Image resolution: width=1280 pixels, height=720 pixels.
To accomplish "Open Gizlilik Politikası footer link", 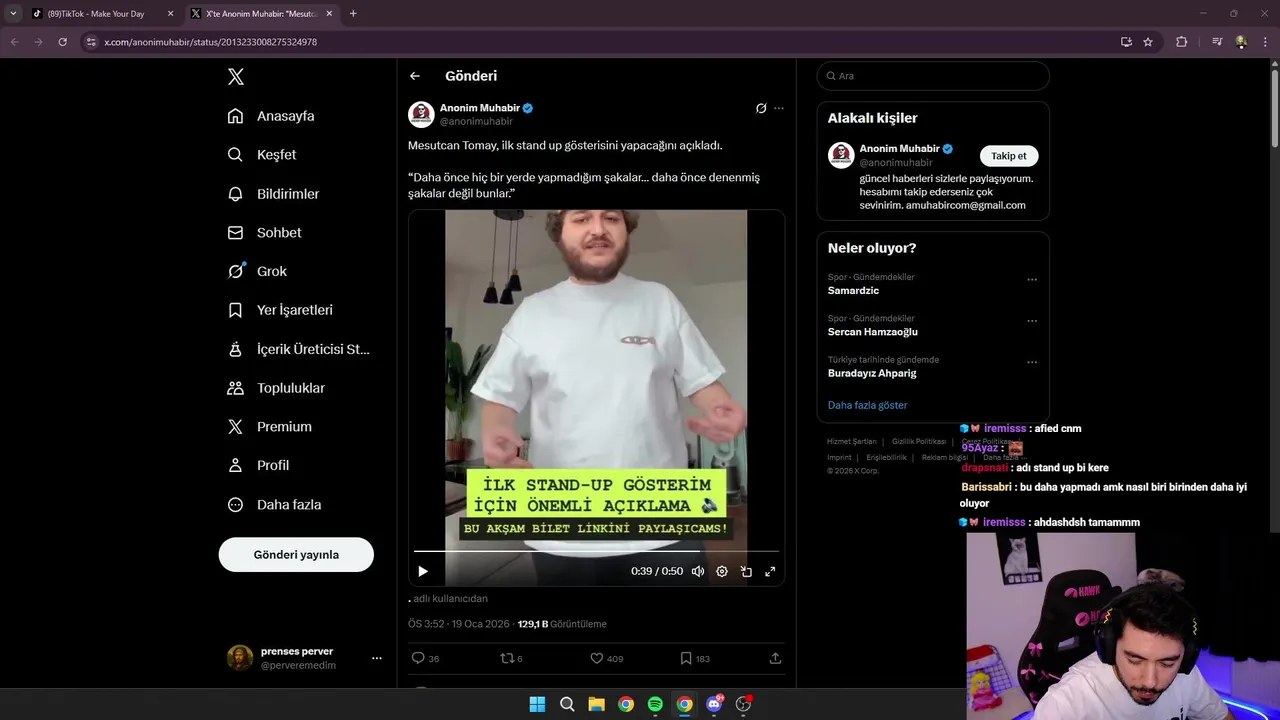I will point(919,441).
